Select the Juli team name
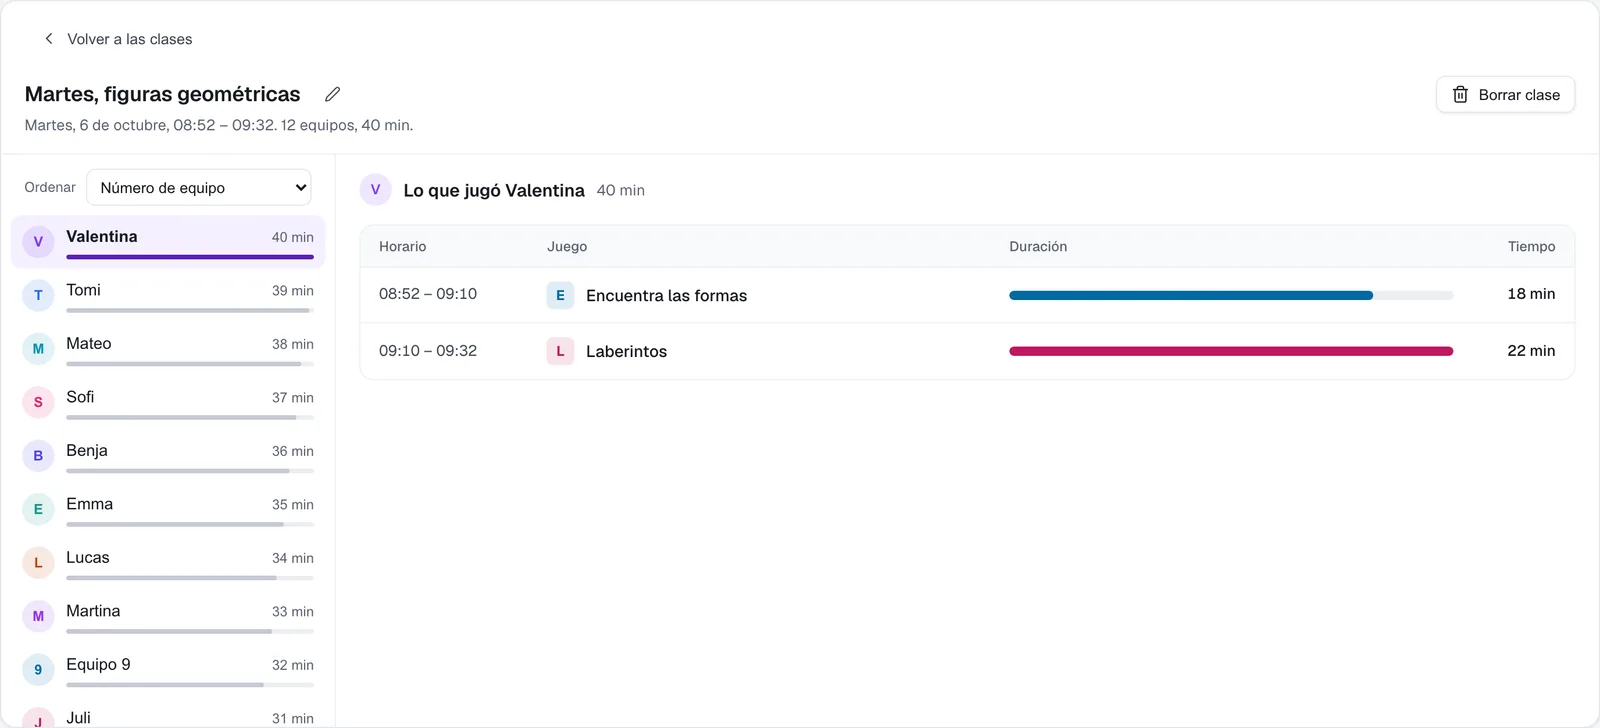This screenshot has width=1600, height=728. coord(78,718)
